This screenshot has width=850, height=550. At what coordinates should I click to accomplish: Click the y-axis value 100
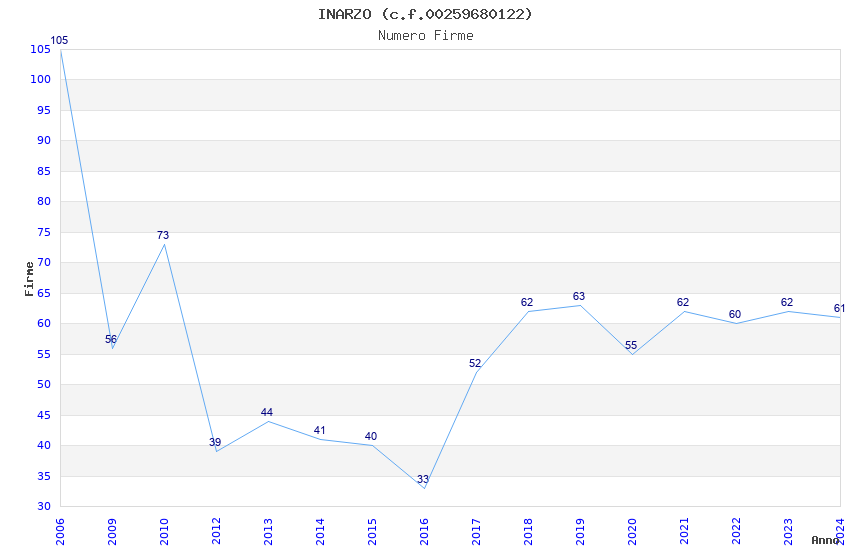click(40, 79)
